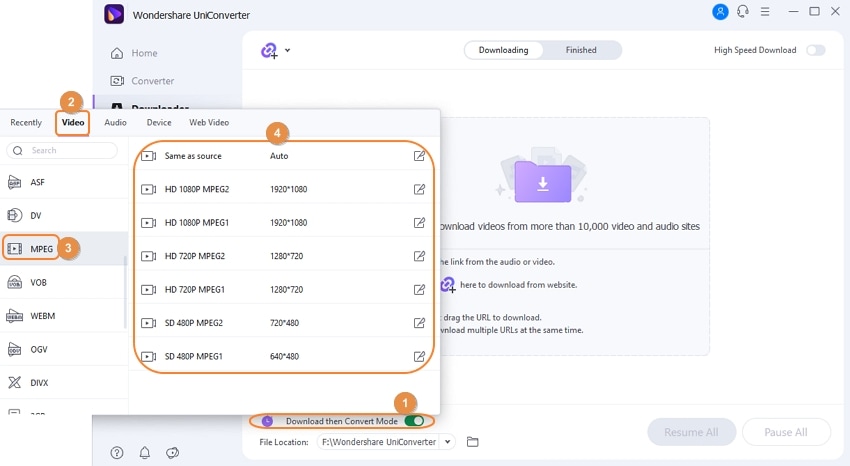The width and height of the screenshot is (850, 466).
Task: Expand the paste URL dropdown arrow
Action: coord(287,50)
